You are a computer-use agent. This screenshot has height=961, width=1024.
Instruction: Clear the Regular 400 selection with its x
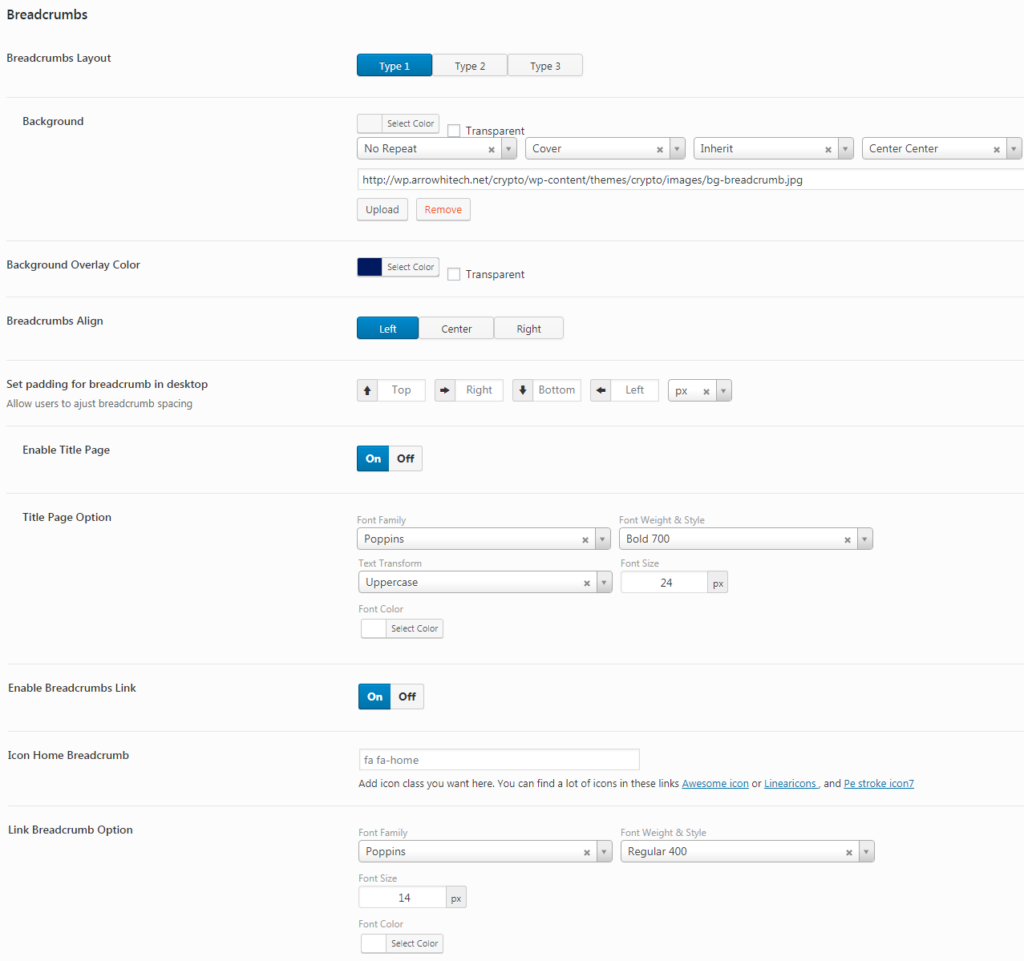click(849, 853)
